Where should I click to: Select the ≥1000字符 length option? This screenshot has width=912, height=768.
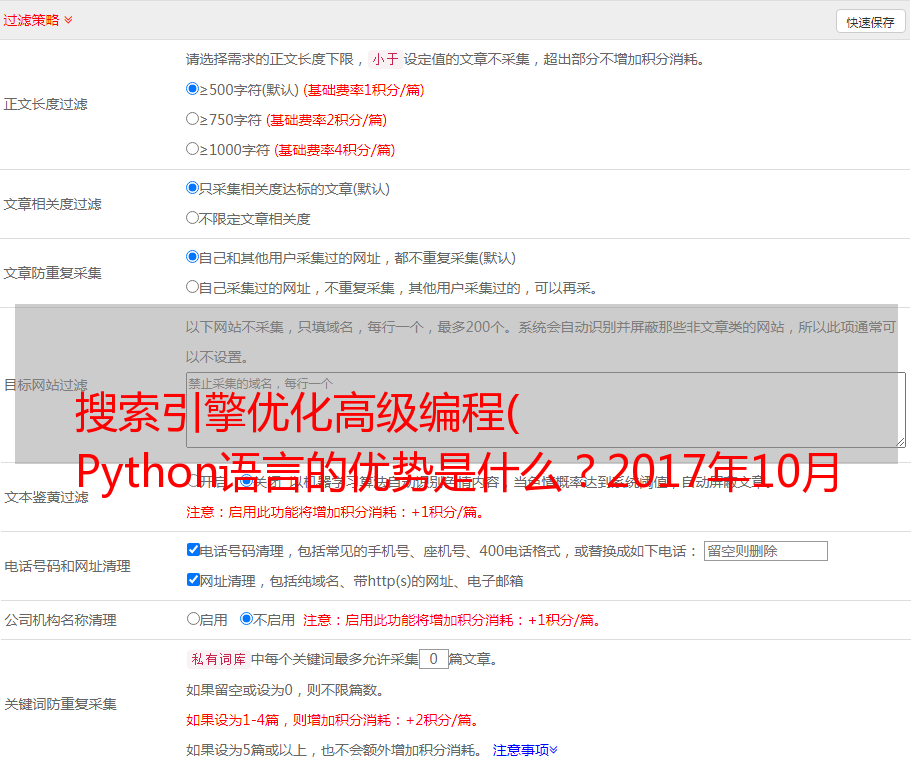coord(193,149)
